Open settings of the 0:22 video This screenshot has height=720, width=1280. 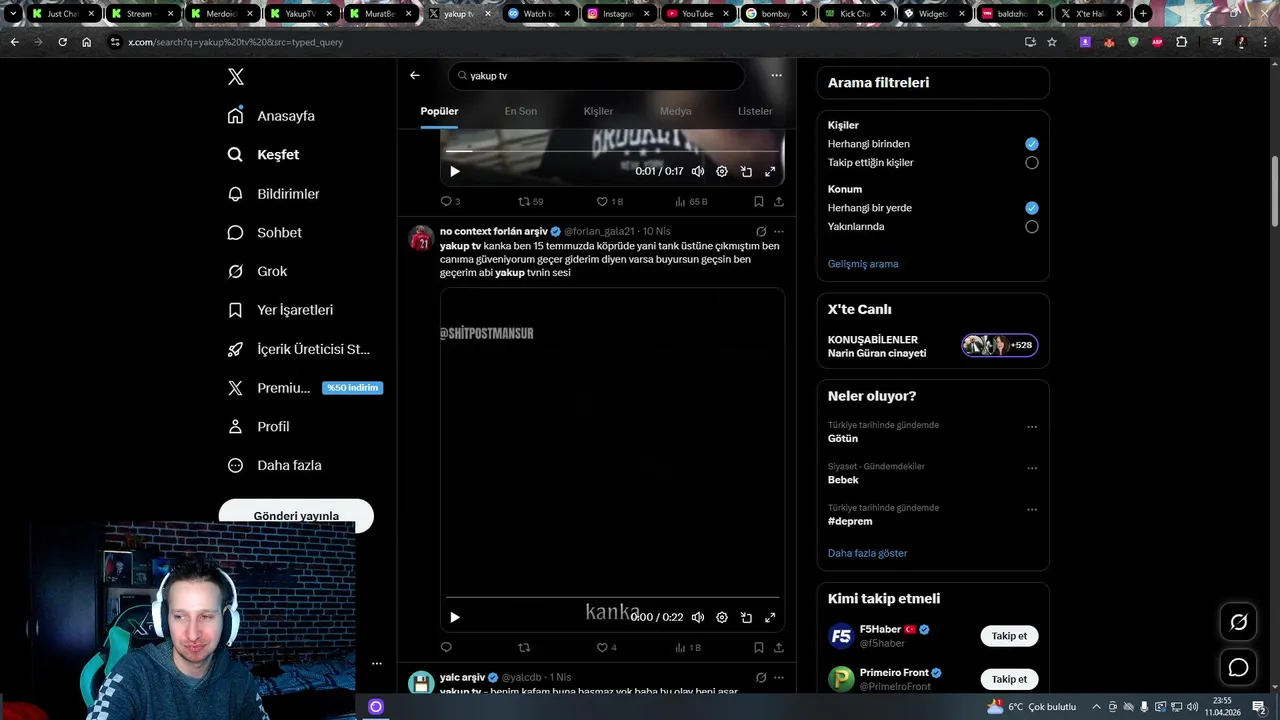click(x=722, y=617)
